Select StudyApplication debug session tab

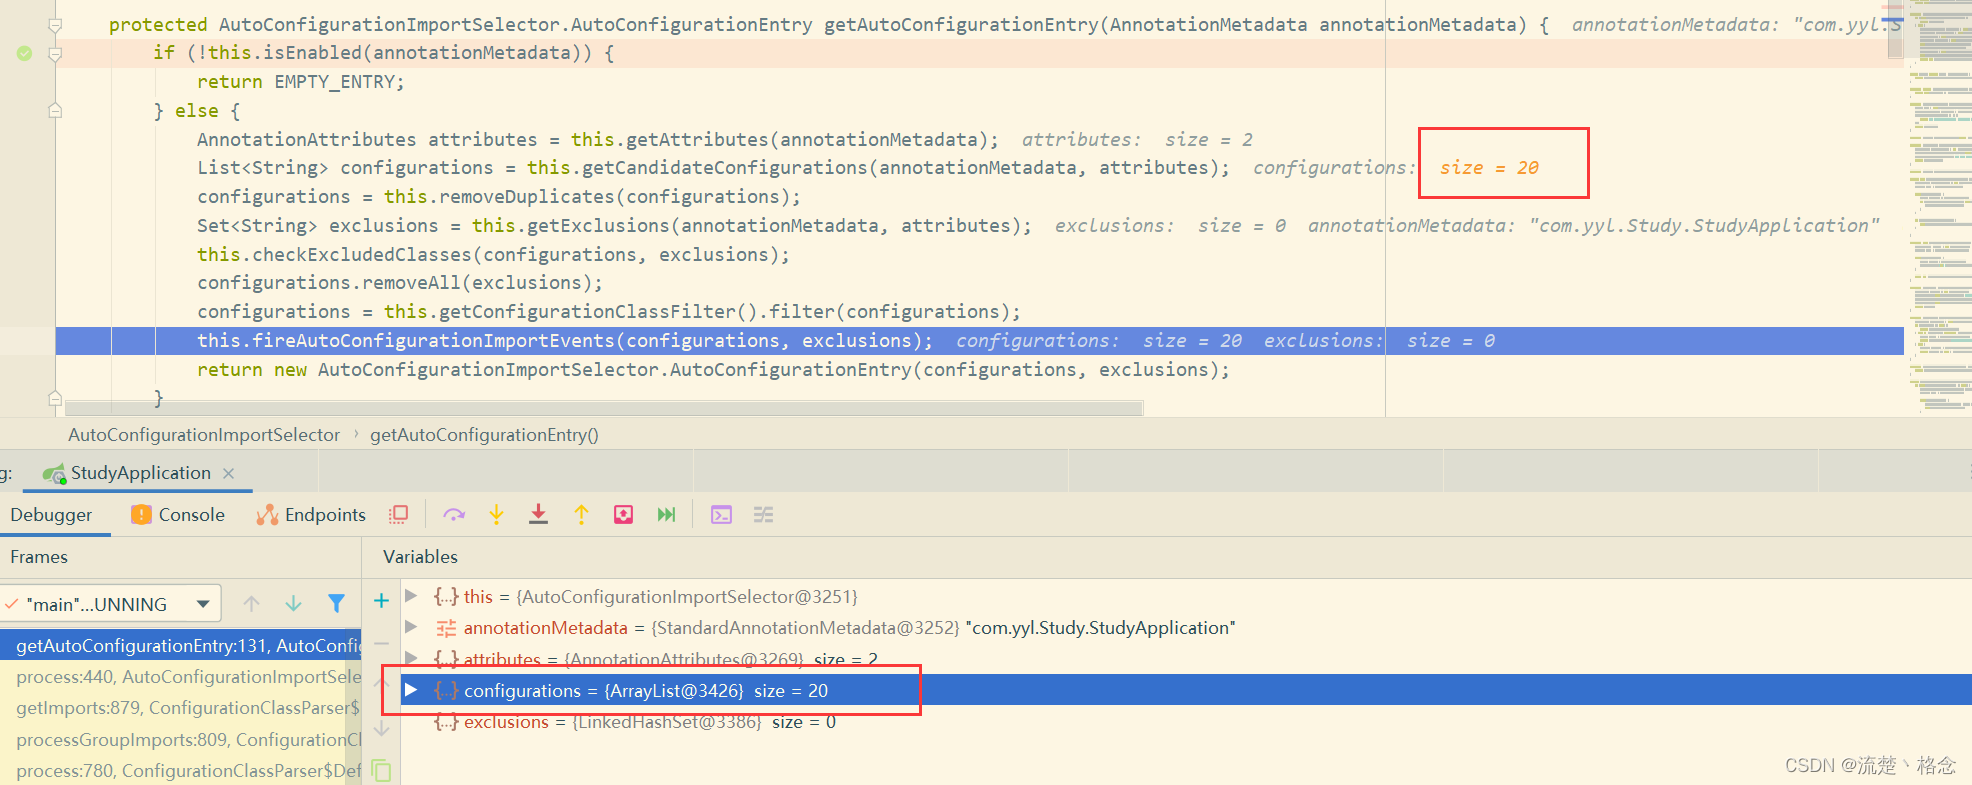tap(140, 473)
